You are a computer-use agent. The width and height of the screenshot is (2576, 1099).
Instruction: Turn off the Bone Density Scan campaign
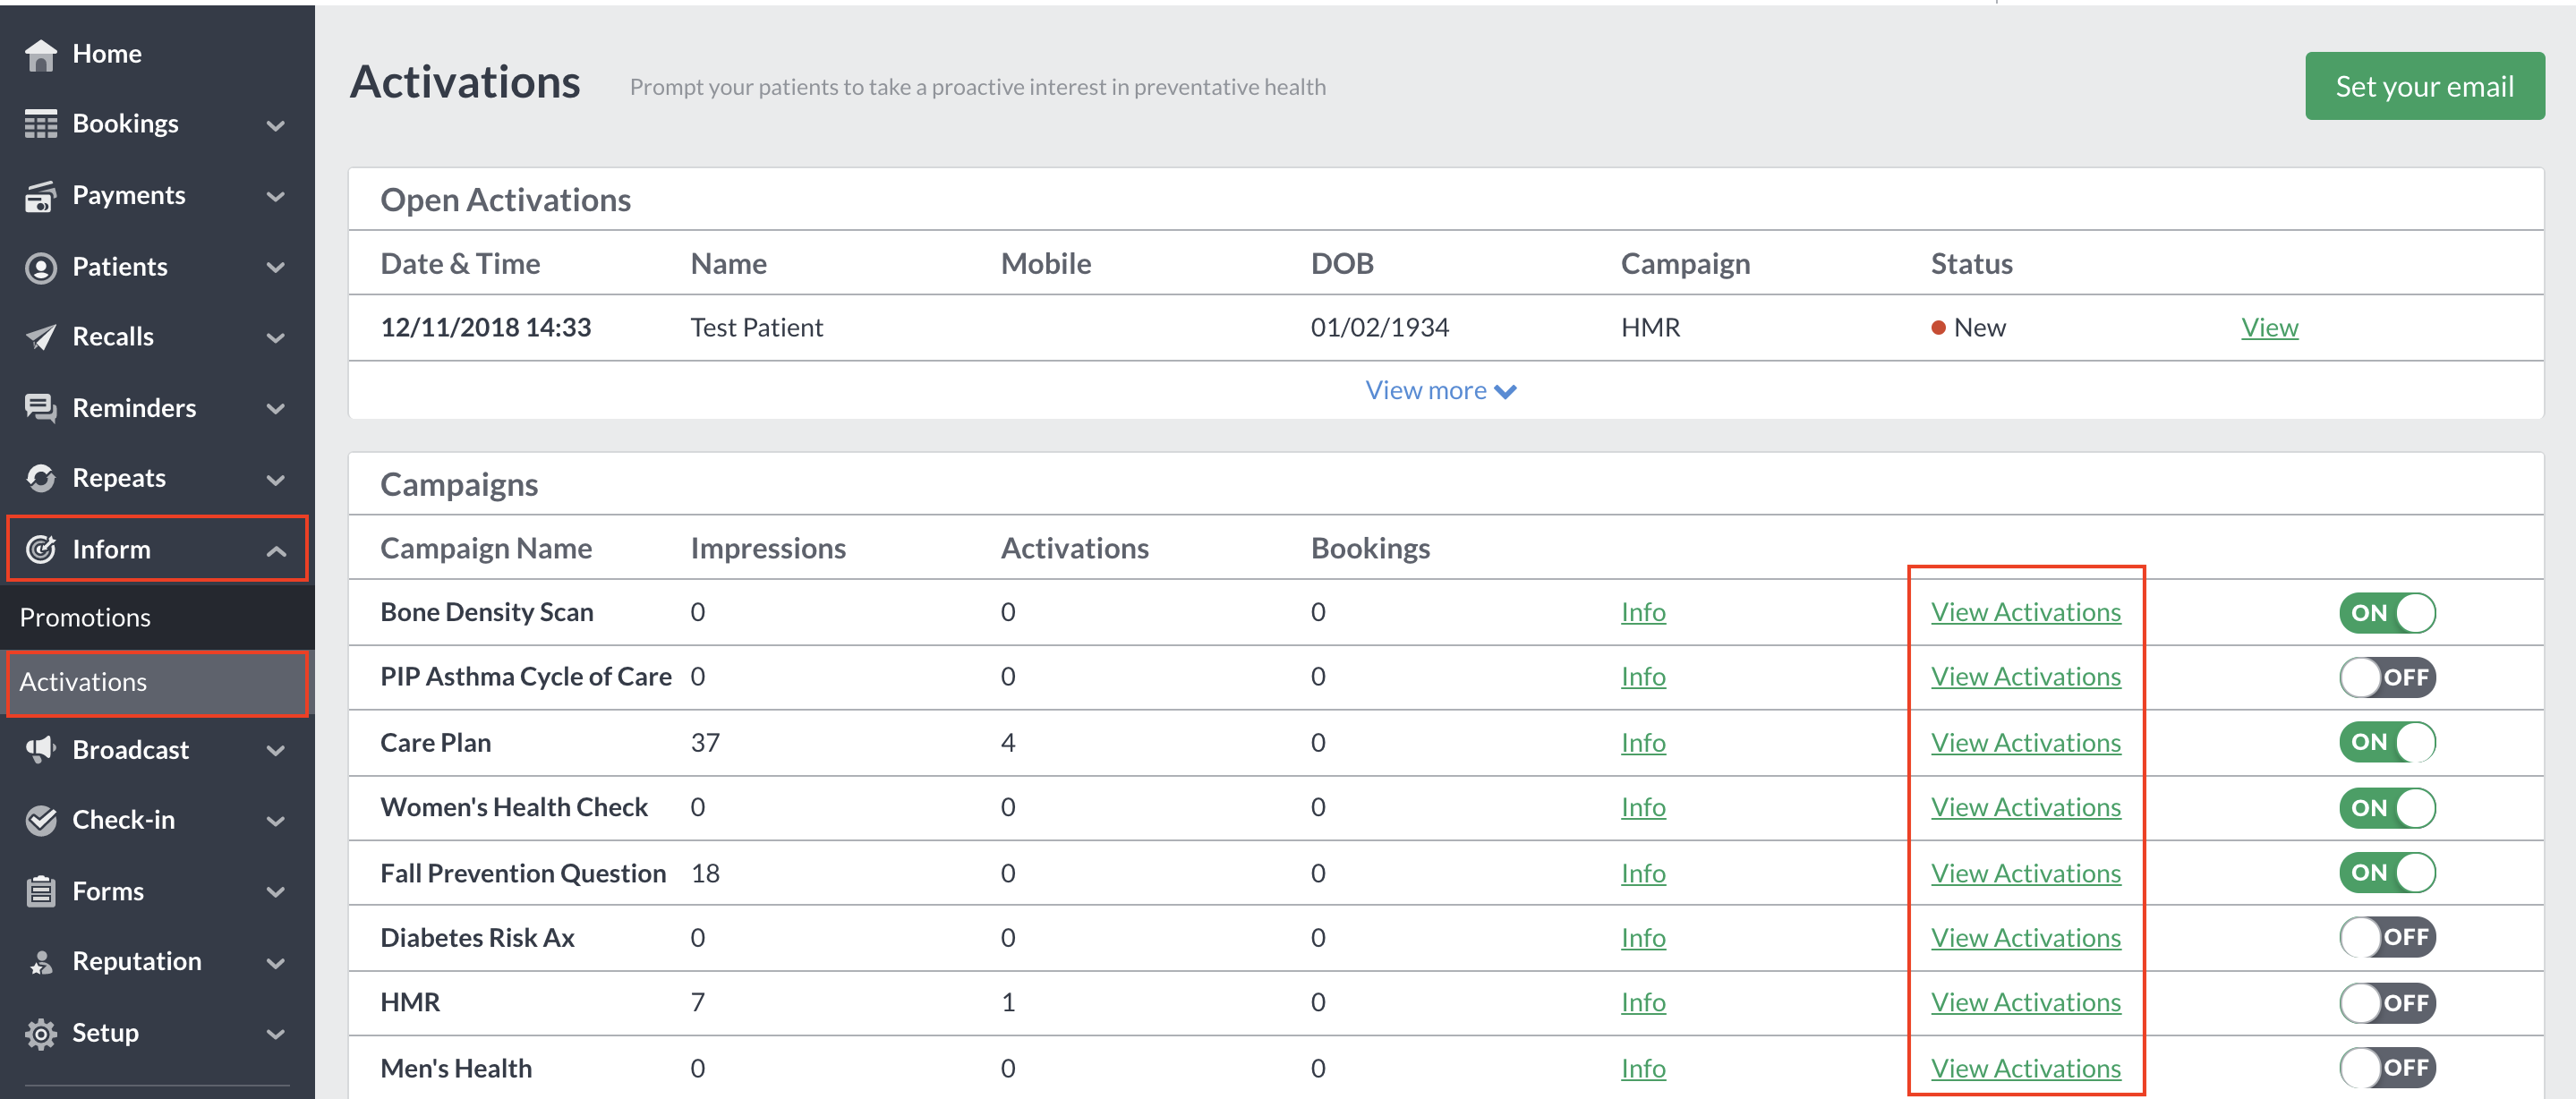2387,613
